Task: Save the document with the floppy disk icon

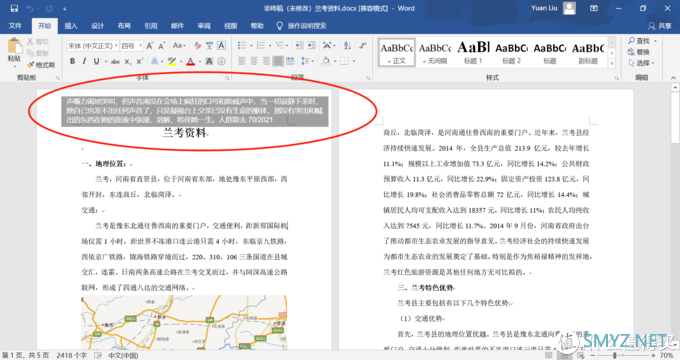Action: pyautogui.click(x=14, y=8)
